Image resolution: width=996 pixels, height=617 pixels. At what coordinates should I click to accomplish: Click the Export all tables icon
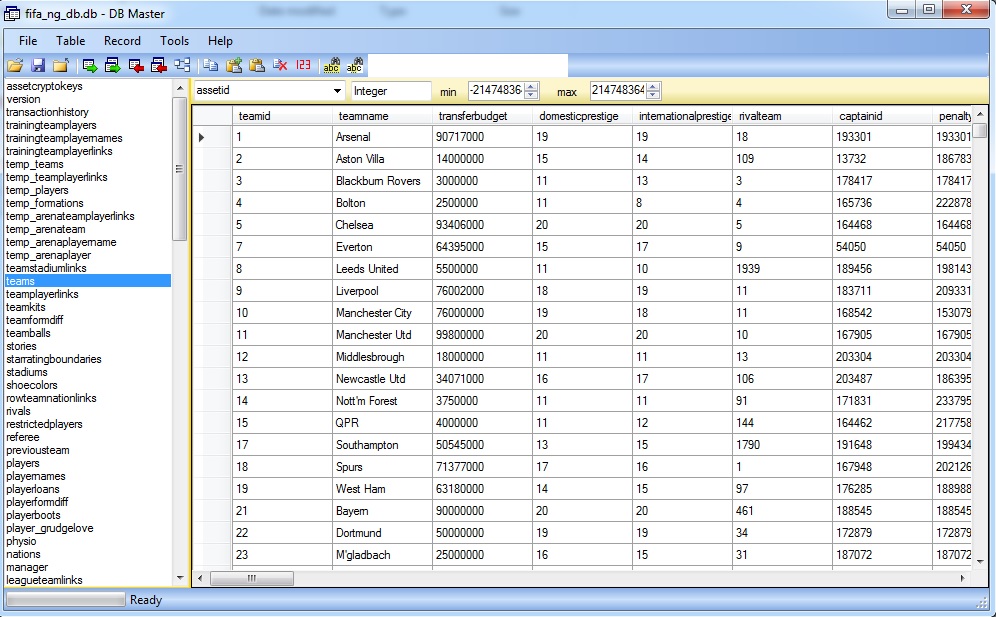(113, 65)
